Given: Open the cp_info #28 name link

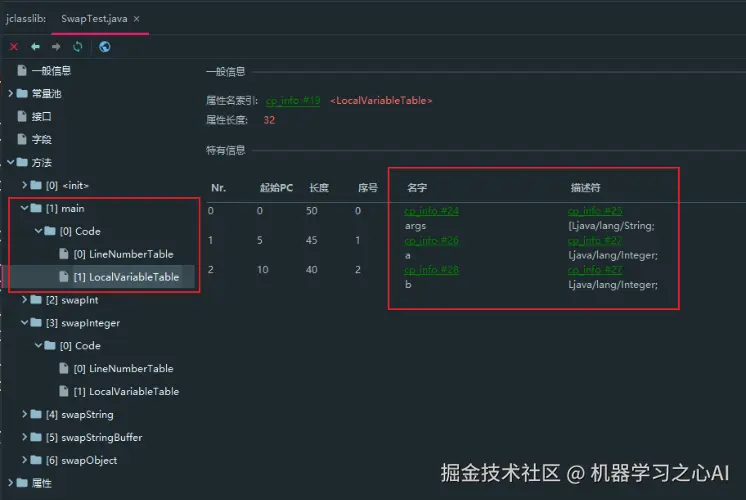Looking at the screenshot, I should [432, 270].
